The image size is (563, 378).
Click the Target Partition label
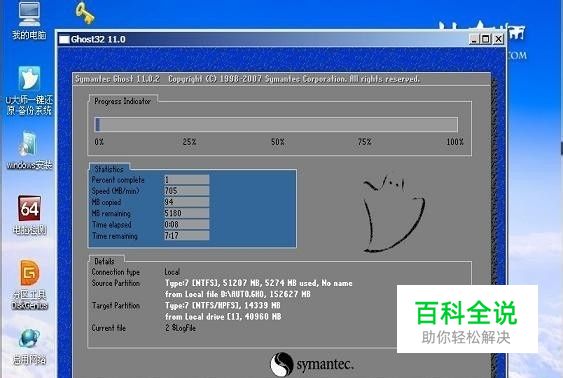click(x=116, y=305)
